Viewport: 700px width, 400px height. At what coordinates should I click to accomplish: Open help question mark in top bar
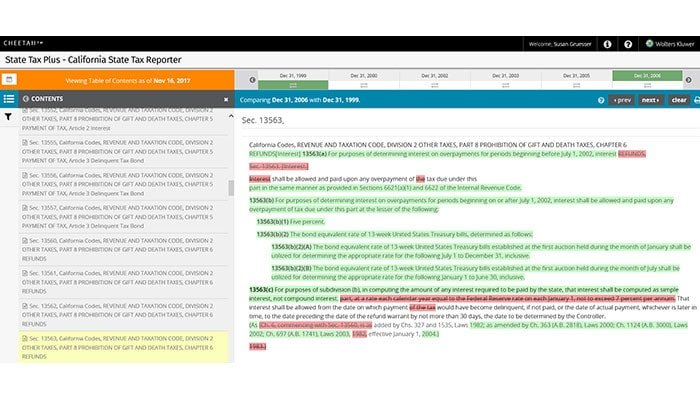[627, 44]
